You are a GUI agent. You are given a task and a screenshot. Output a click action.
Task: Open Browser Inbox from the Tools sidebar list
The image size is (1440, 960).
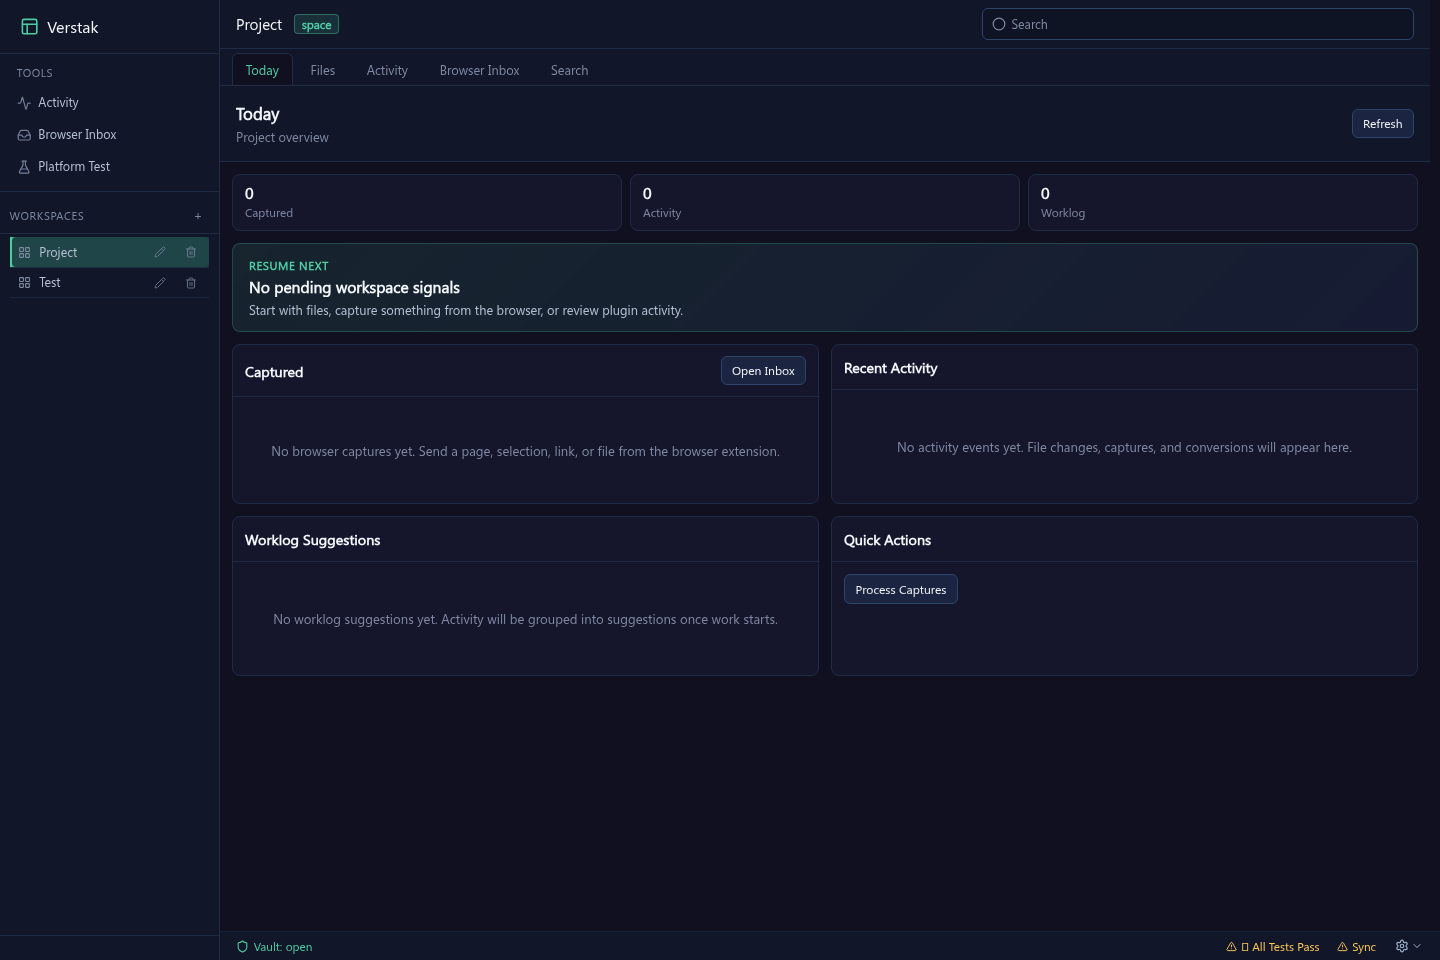109,135
